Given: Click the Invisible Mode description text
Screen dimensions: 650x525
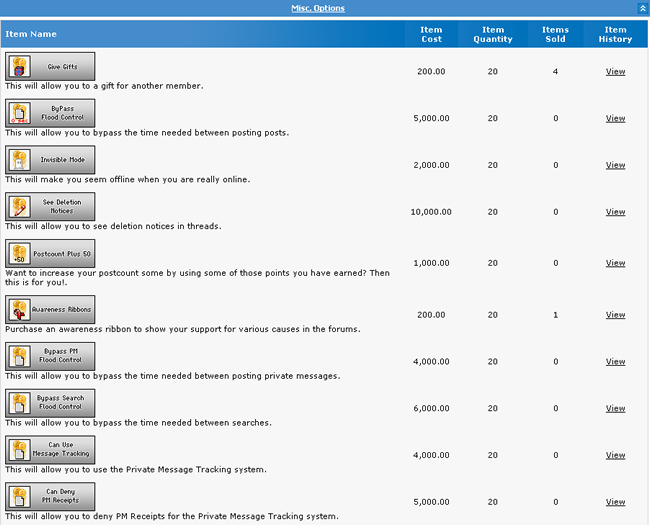Looking at the screenshot, I should pyautogui.click(x=128, y=180).
